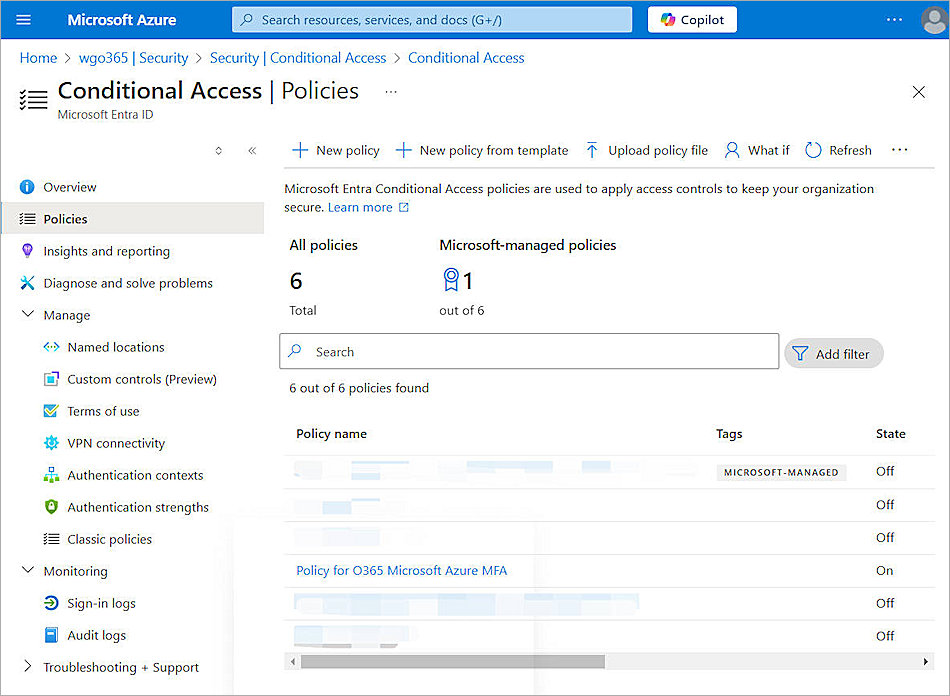Select Authentication strengths in the sidebar

tap(137, 507)
